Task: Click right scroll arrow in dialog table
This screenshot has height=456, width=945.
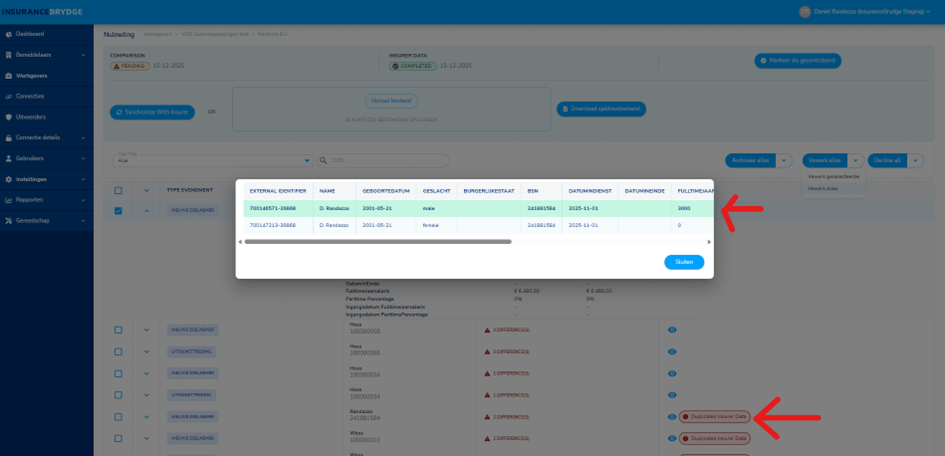Action: pyautogui.click(x=709, y=242)
